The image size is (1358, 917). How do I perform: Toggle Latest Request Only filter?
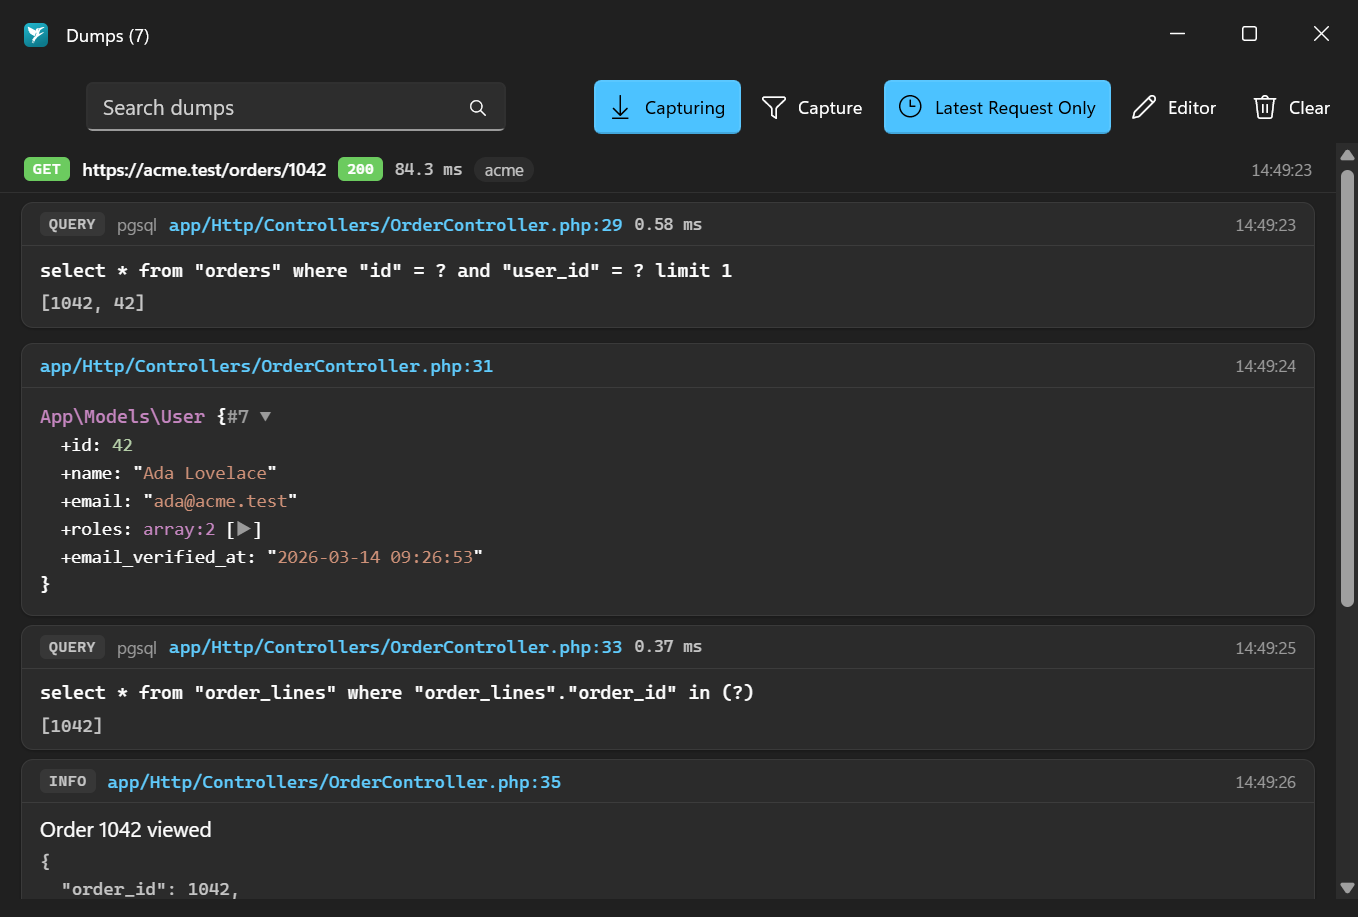click(x=997, y=107)
